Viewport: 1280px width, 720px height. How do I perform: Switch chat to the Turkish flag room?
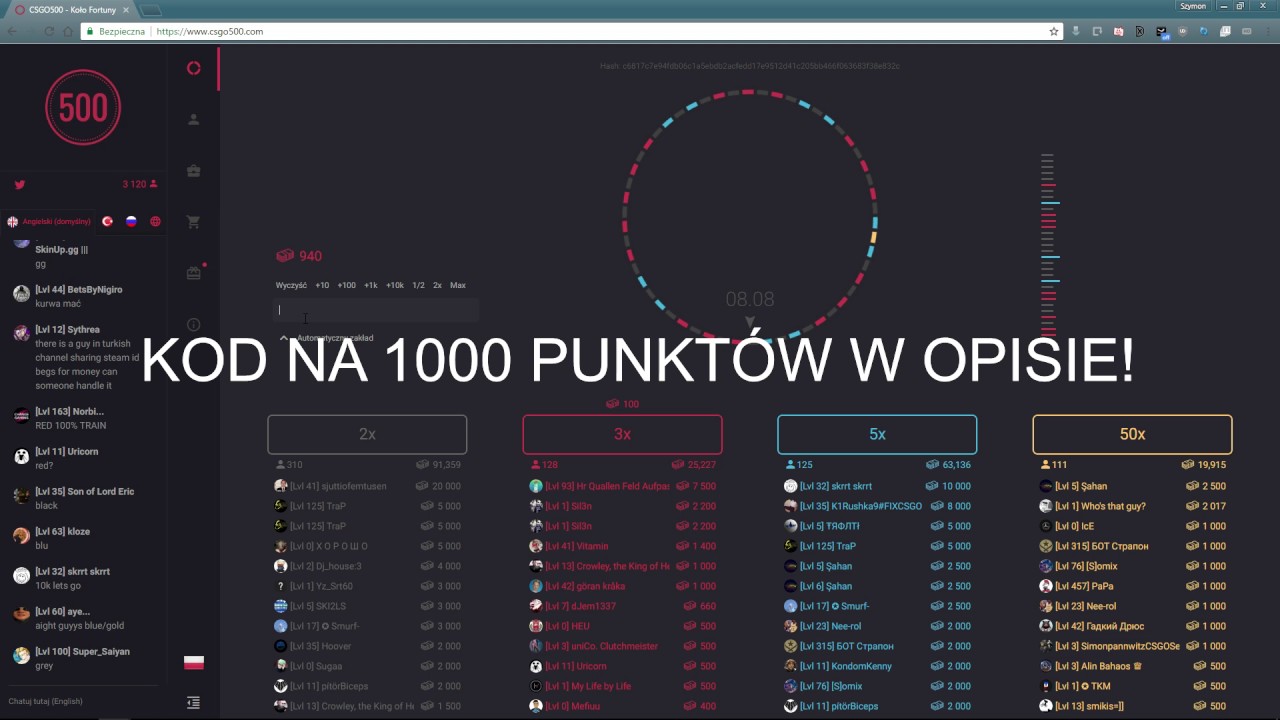pos(107,222)
